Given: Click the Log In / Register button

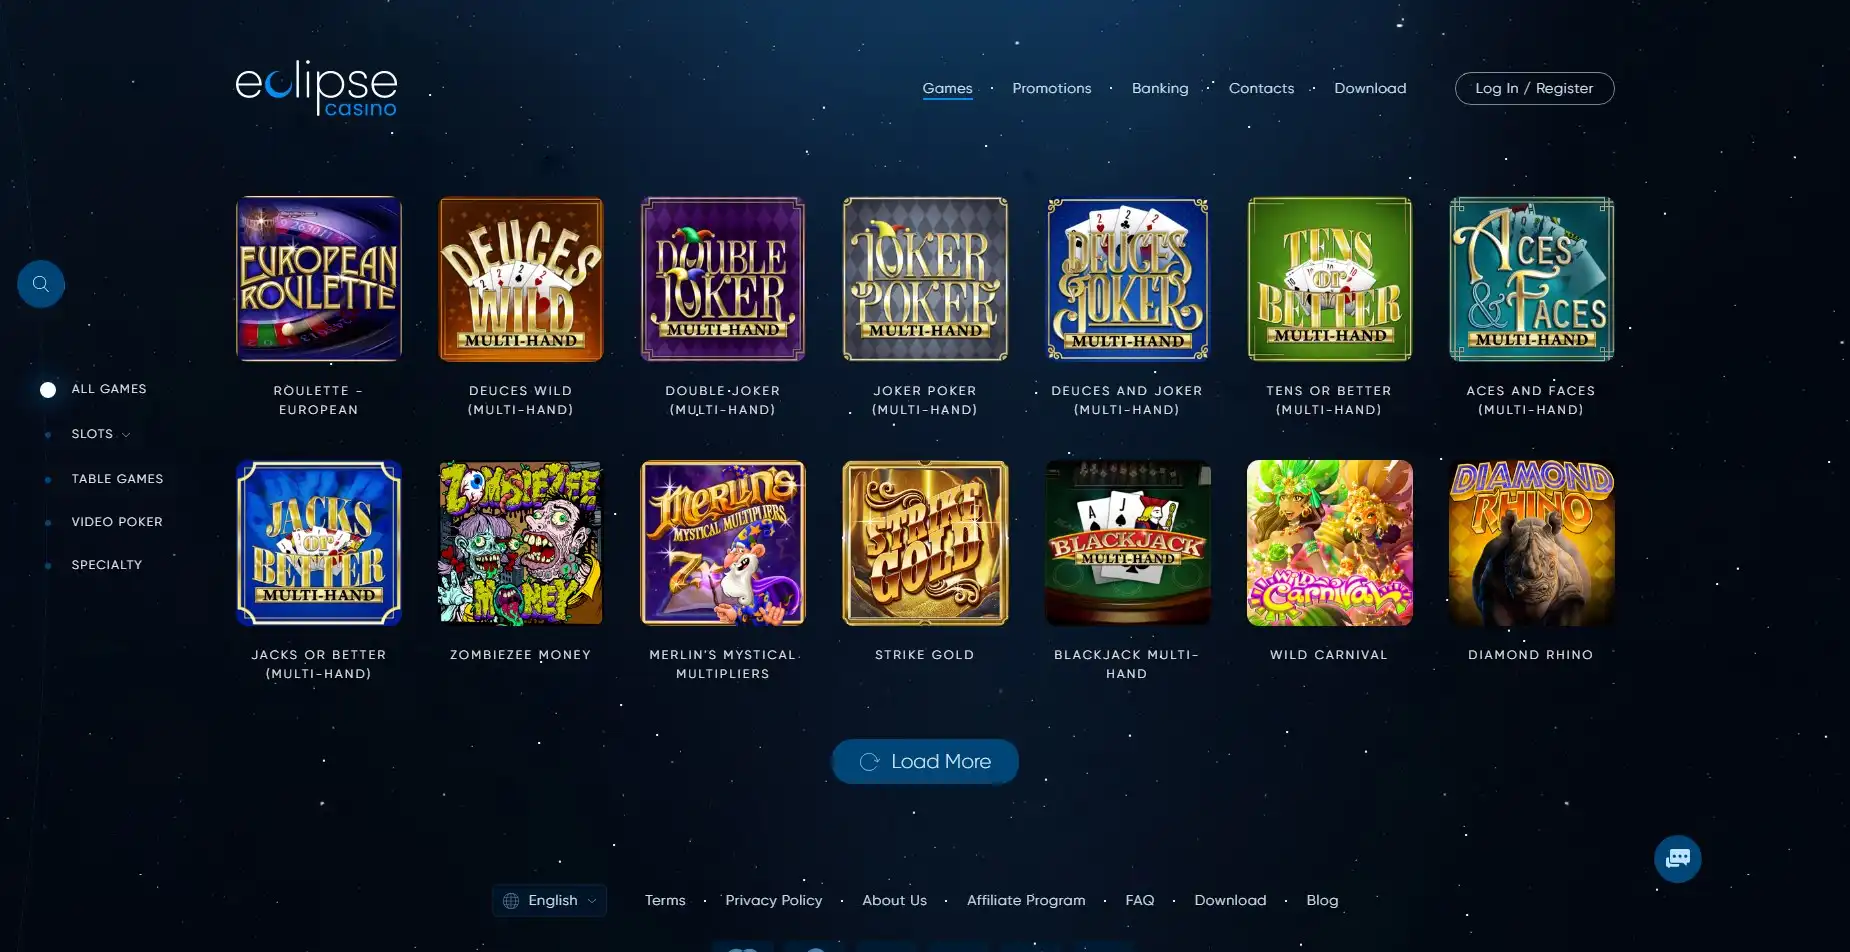Looking at the screenshot, I should pyautogui.click(x=1534, y=88).
